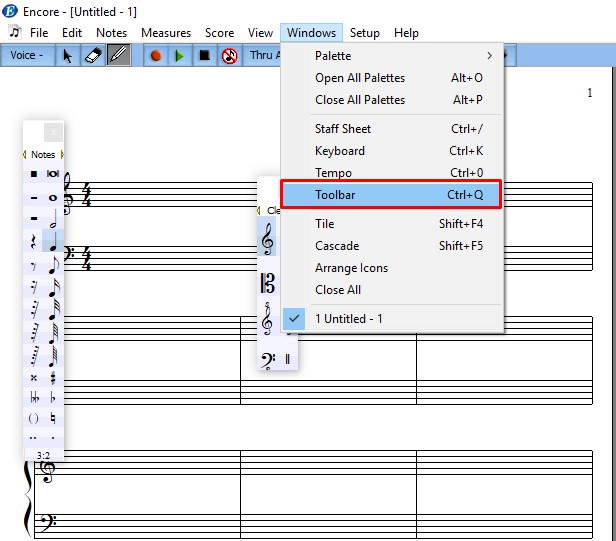Select the alto C clef in Clefs palette

[268, 283]
